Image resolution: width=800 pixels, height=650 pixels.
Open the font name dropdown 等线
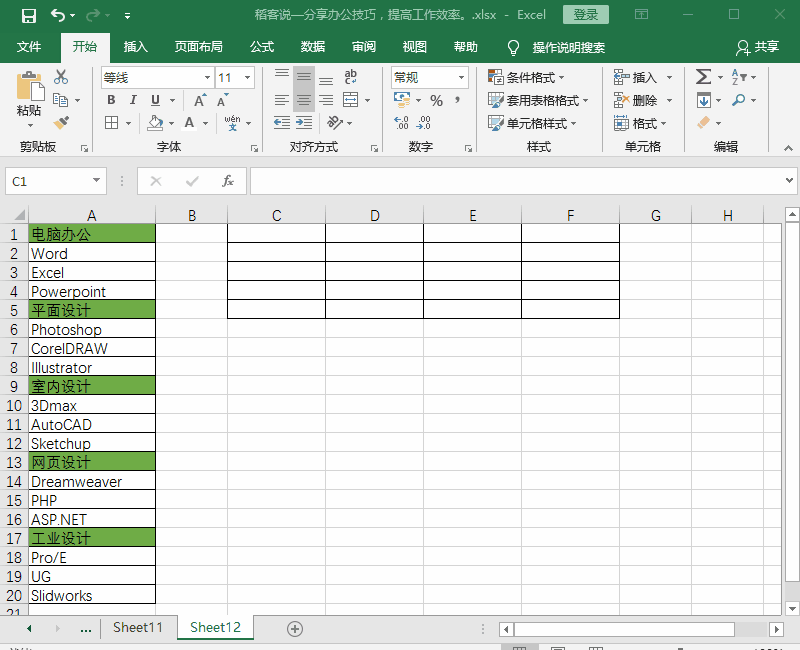click(x=207, y=78)
